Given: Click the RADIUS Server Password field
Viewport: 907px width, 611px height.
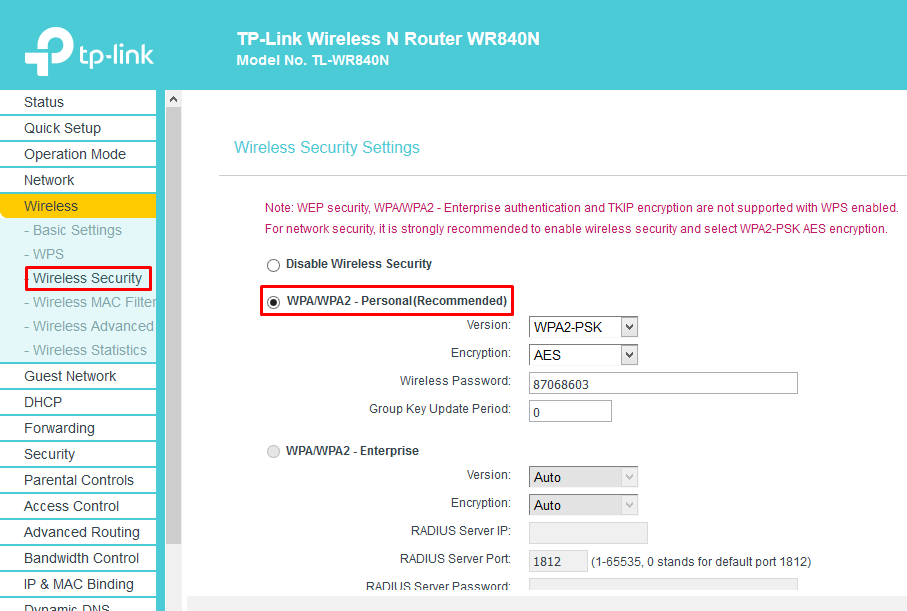Looking at the screenshot, I should click(x=663, y=584).
